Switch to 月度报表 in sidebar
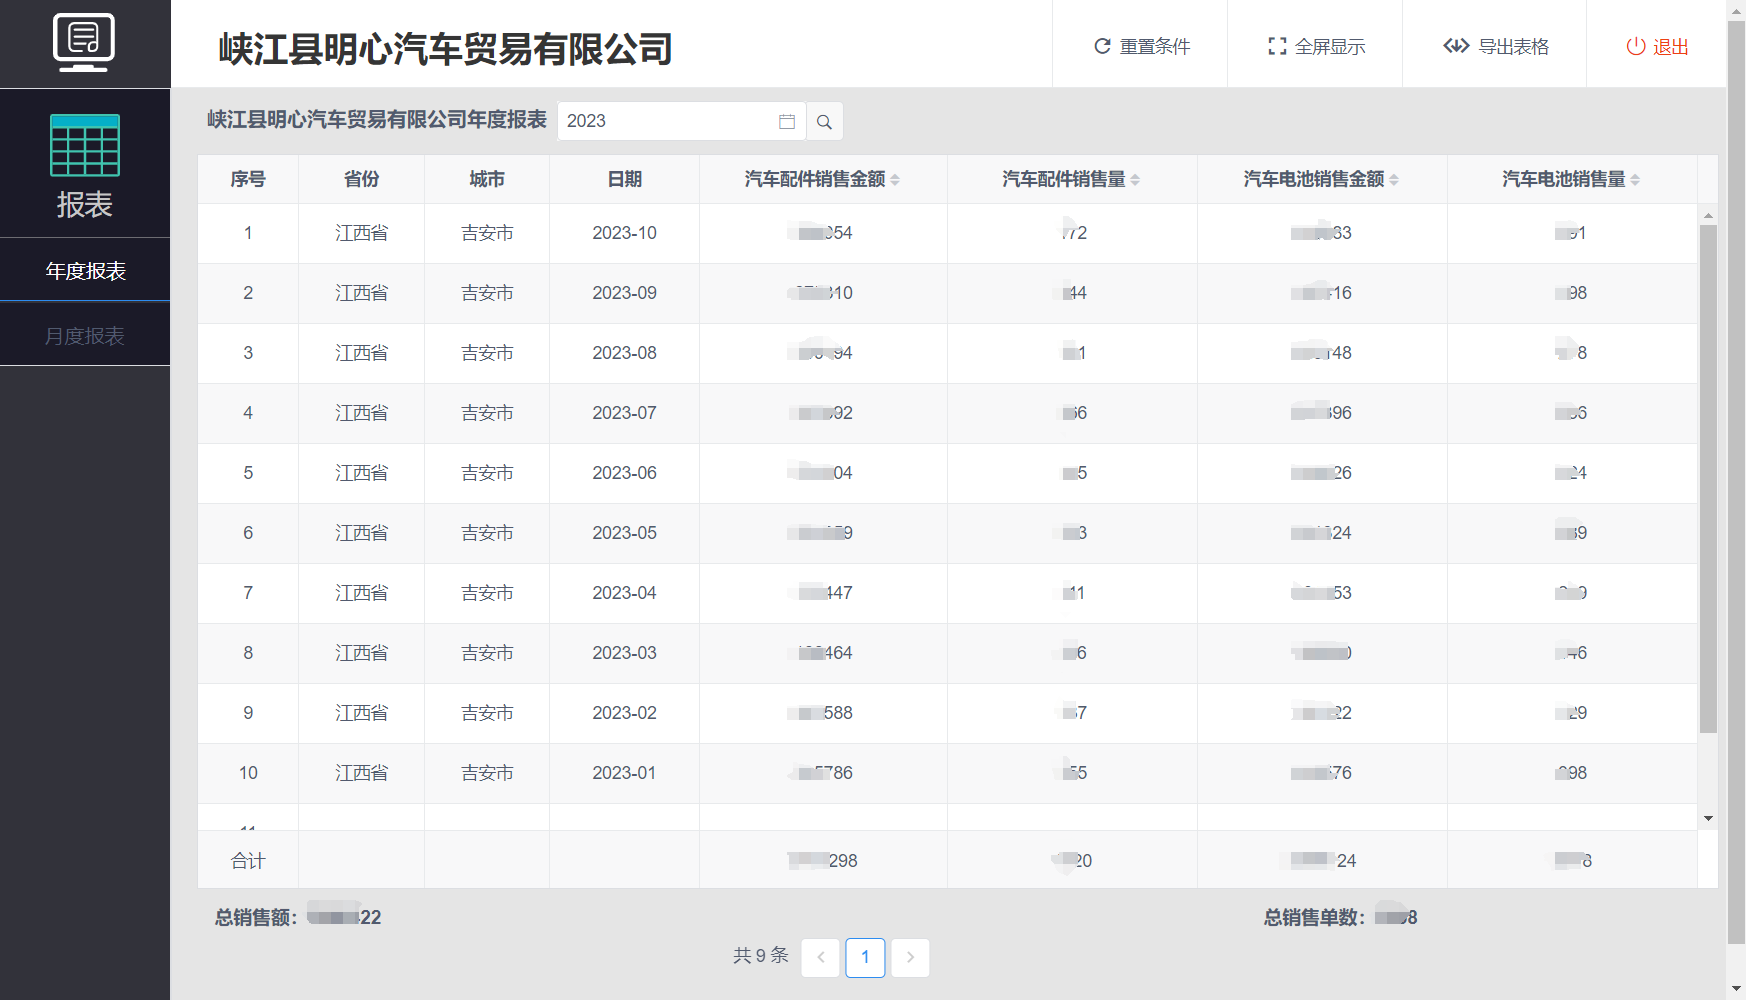This screenshot has height=1000, width=1746. 85,336
